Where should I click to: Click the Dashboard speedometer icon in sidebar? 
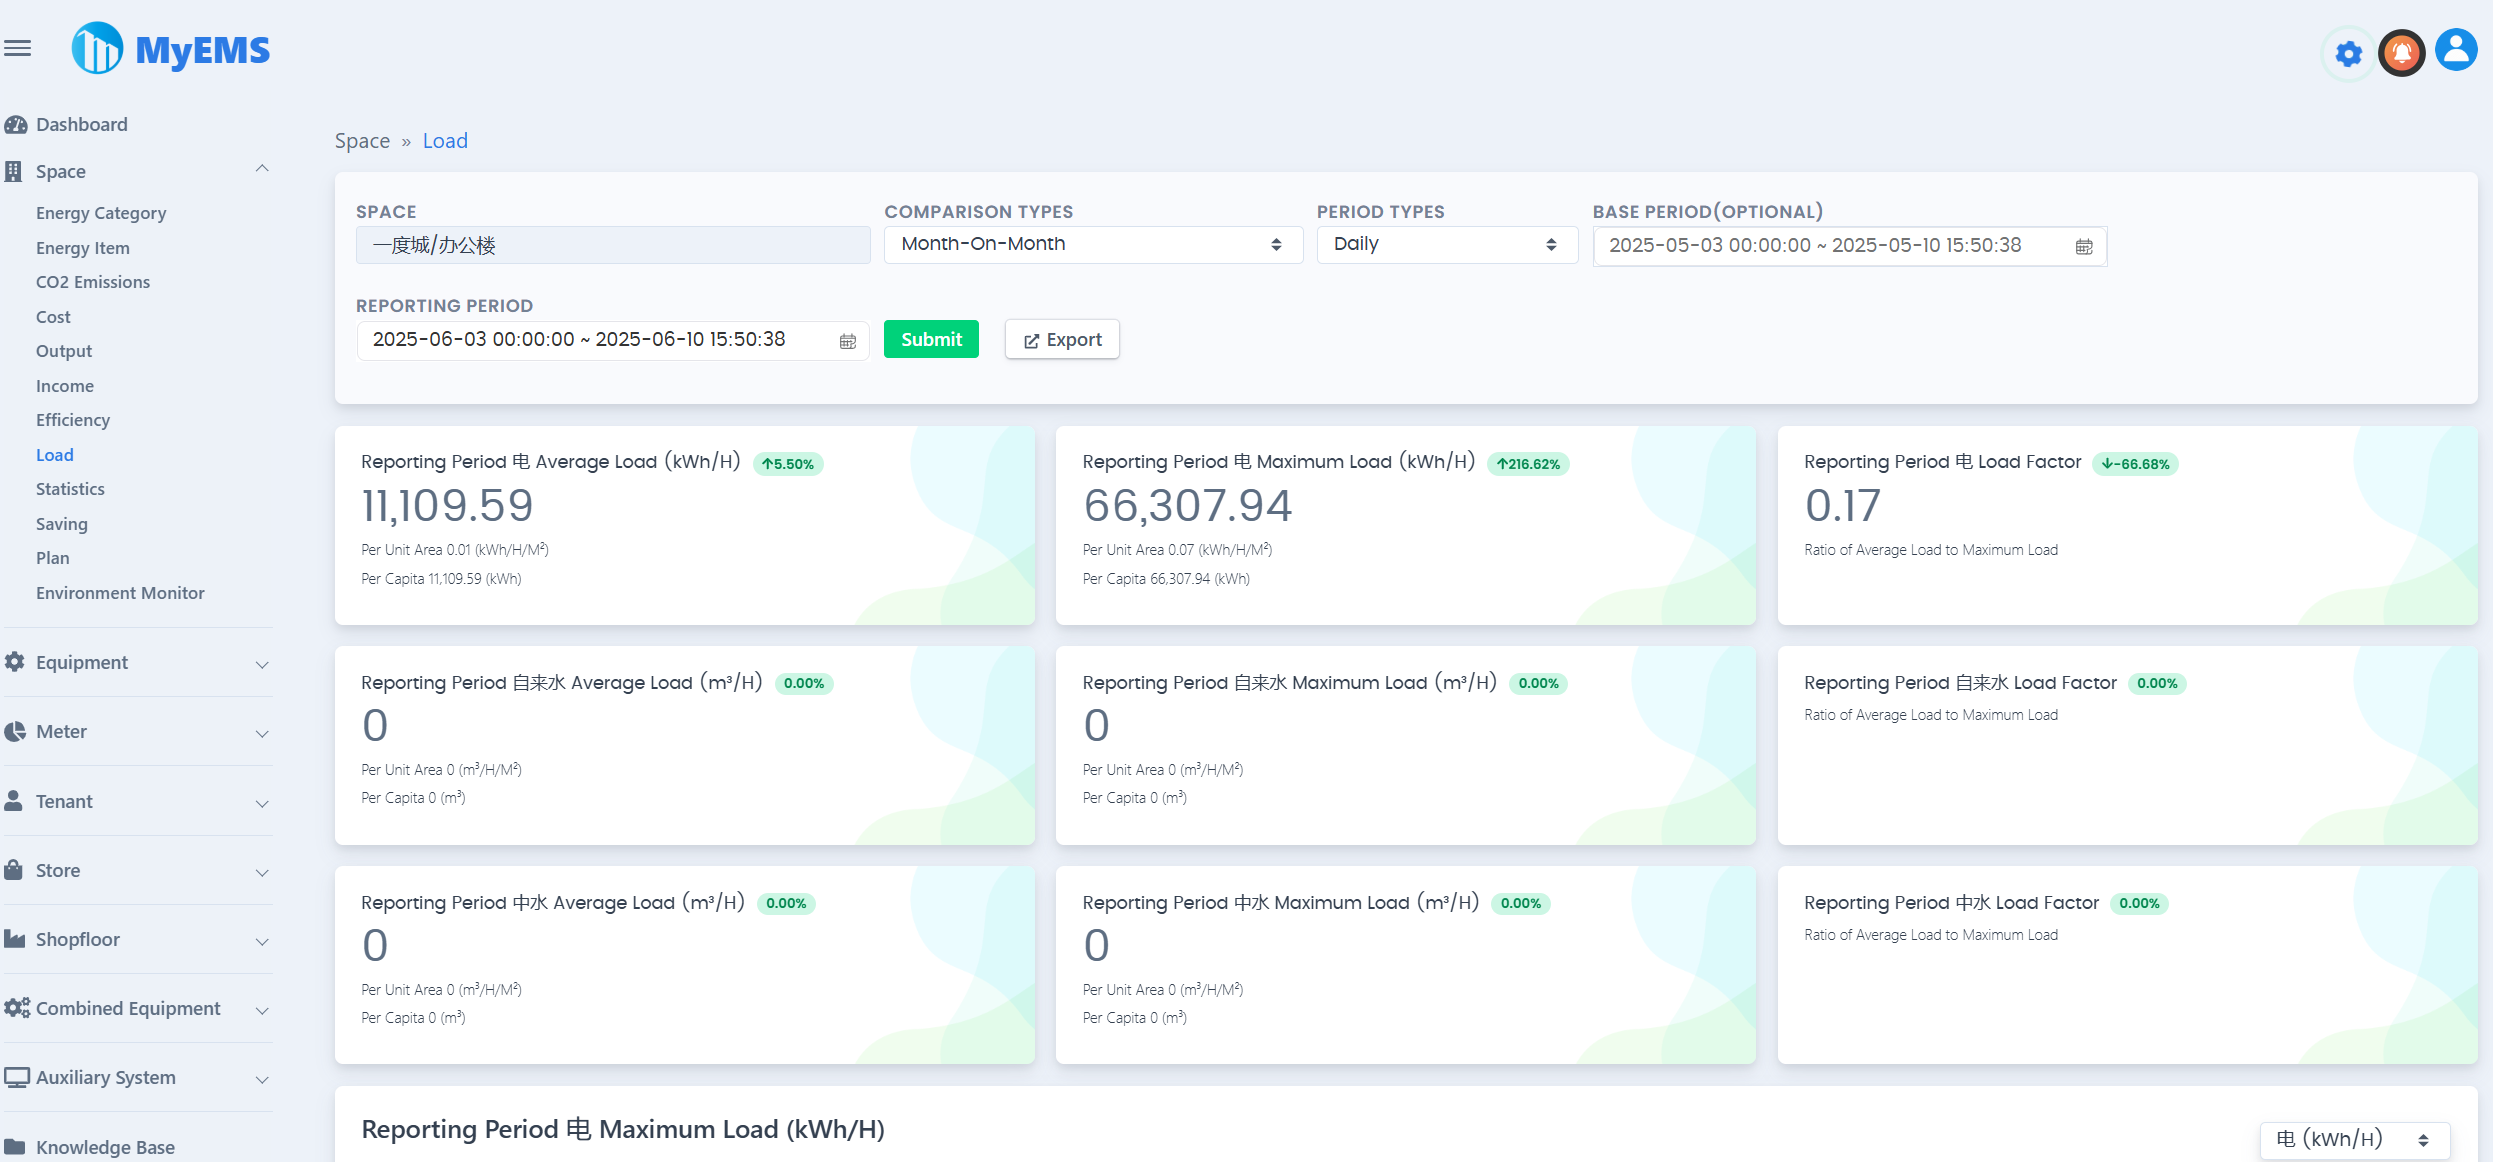16,123
